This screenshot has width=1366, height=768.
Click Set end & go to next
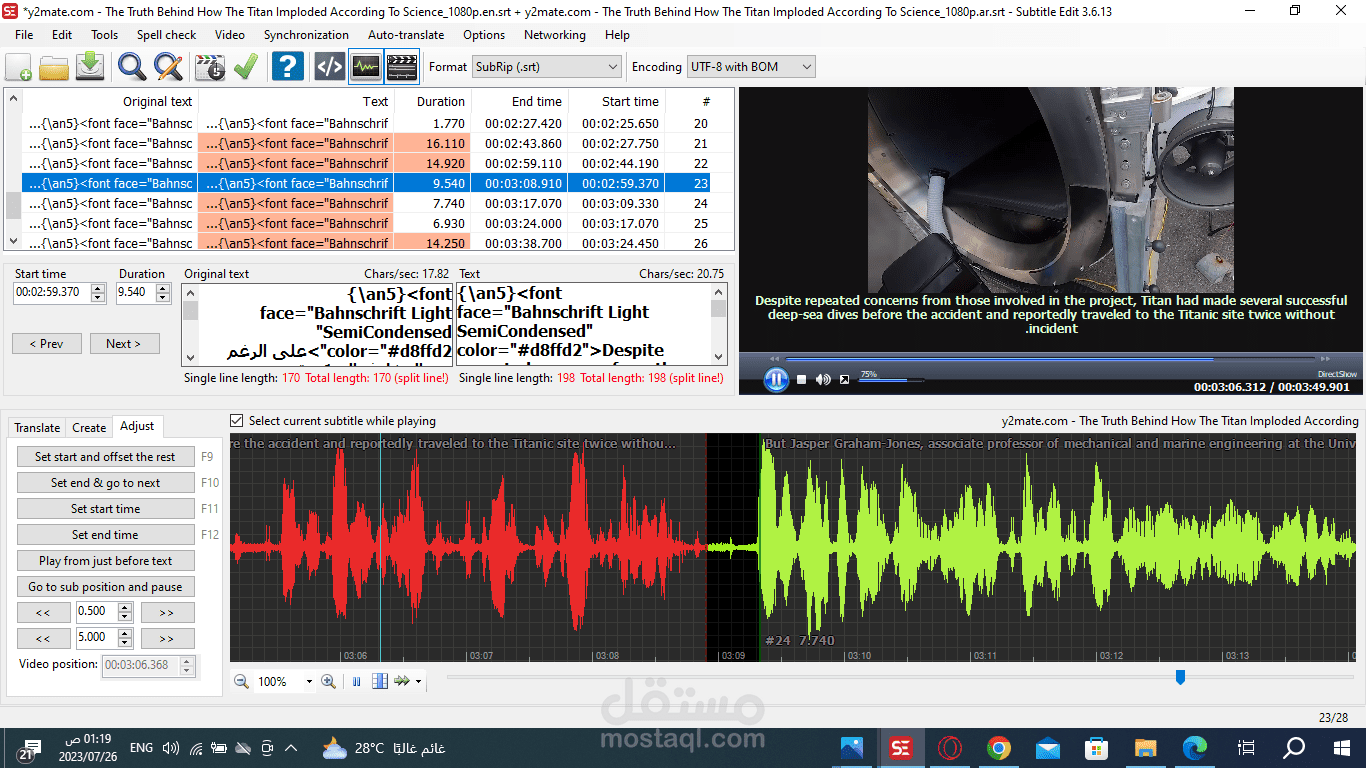pos(105,483)
